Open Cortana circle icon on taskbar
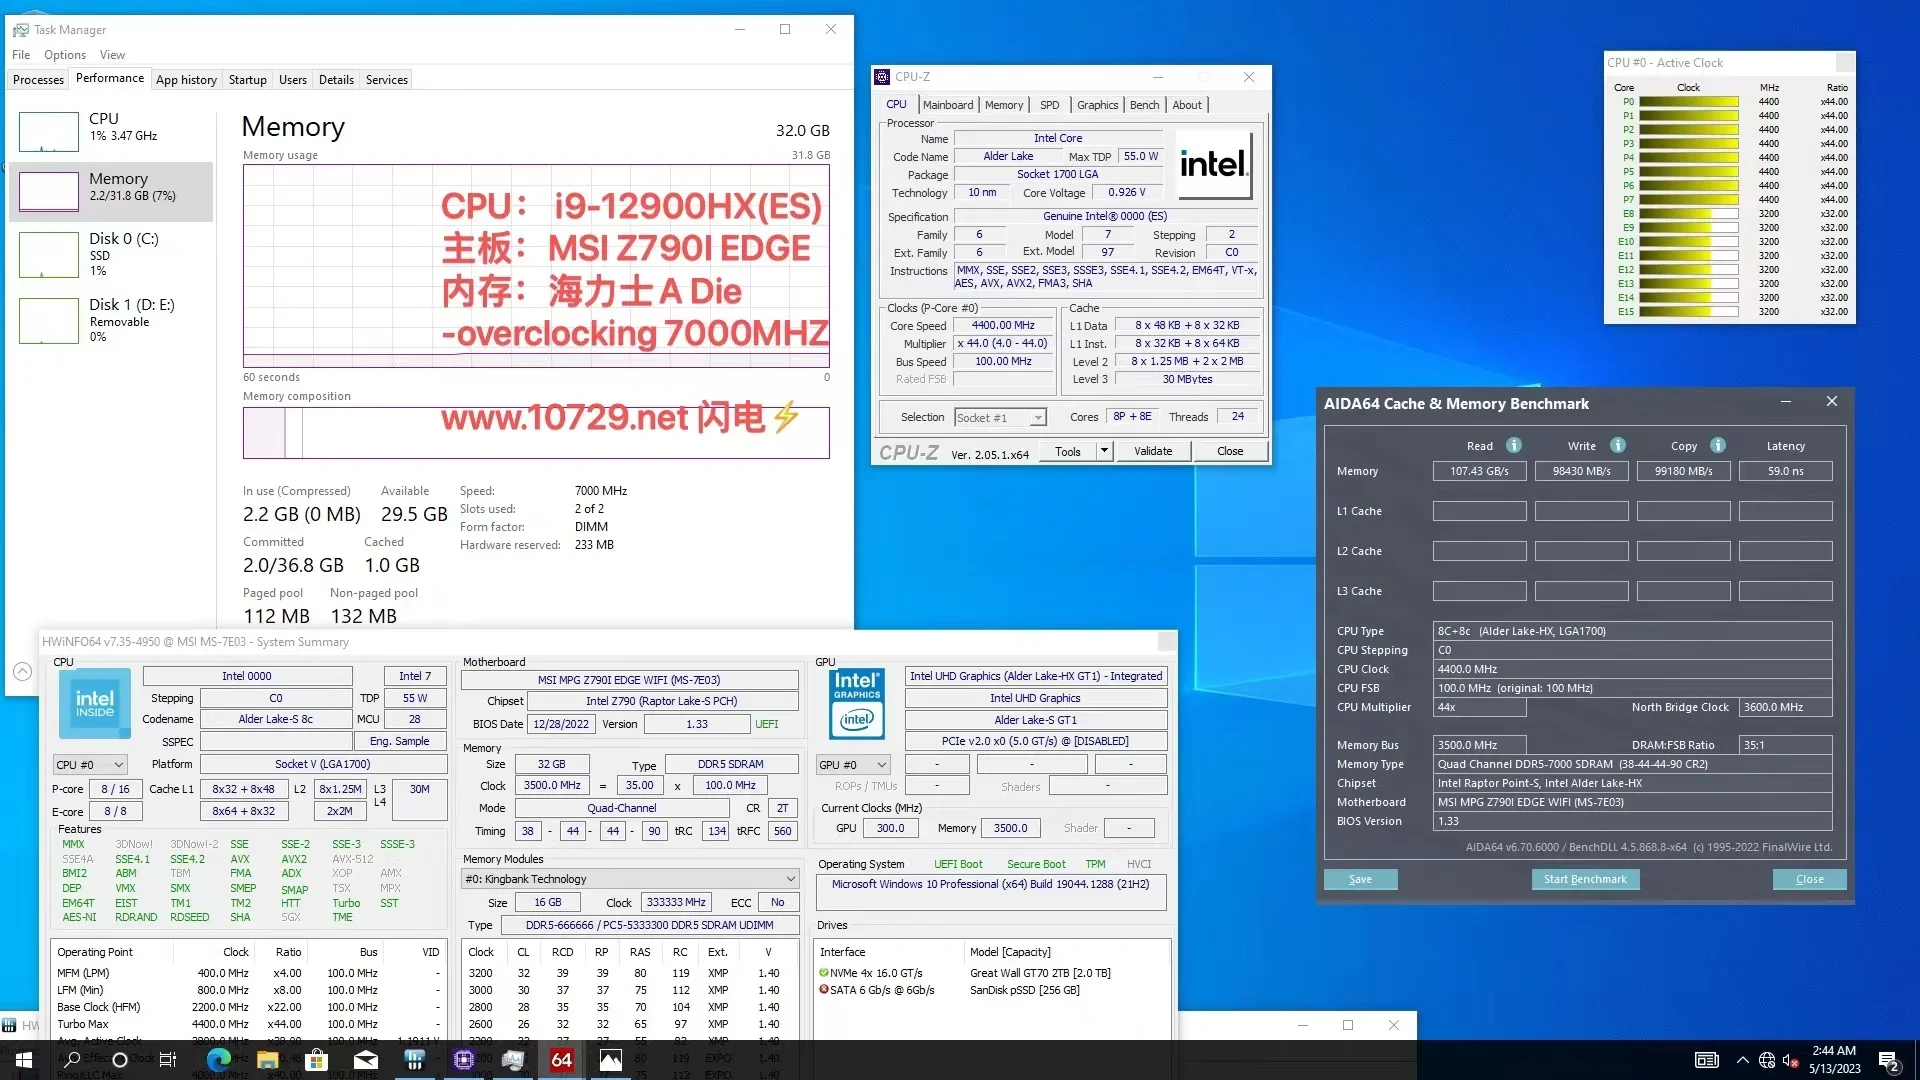This screenshot has width=1920, height=1080. click(120, 1060)
